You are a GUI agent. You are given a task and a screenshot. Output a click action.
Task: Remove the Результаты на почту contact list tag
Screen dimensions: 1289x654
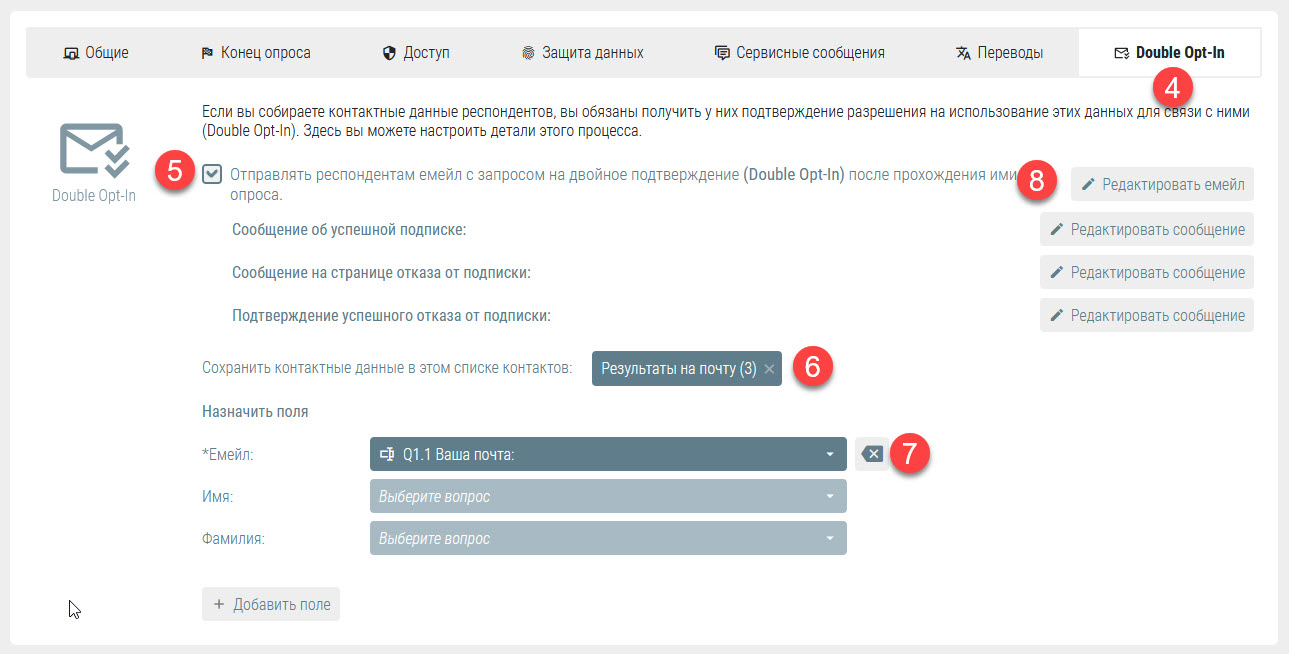point(769,369)
